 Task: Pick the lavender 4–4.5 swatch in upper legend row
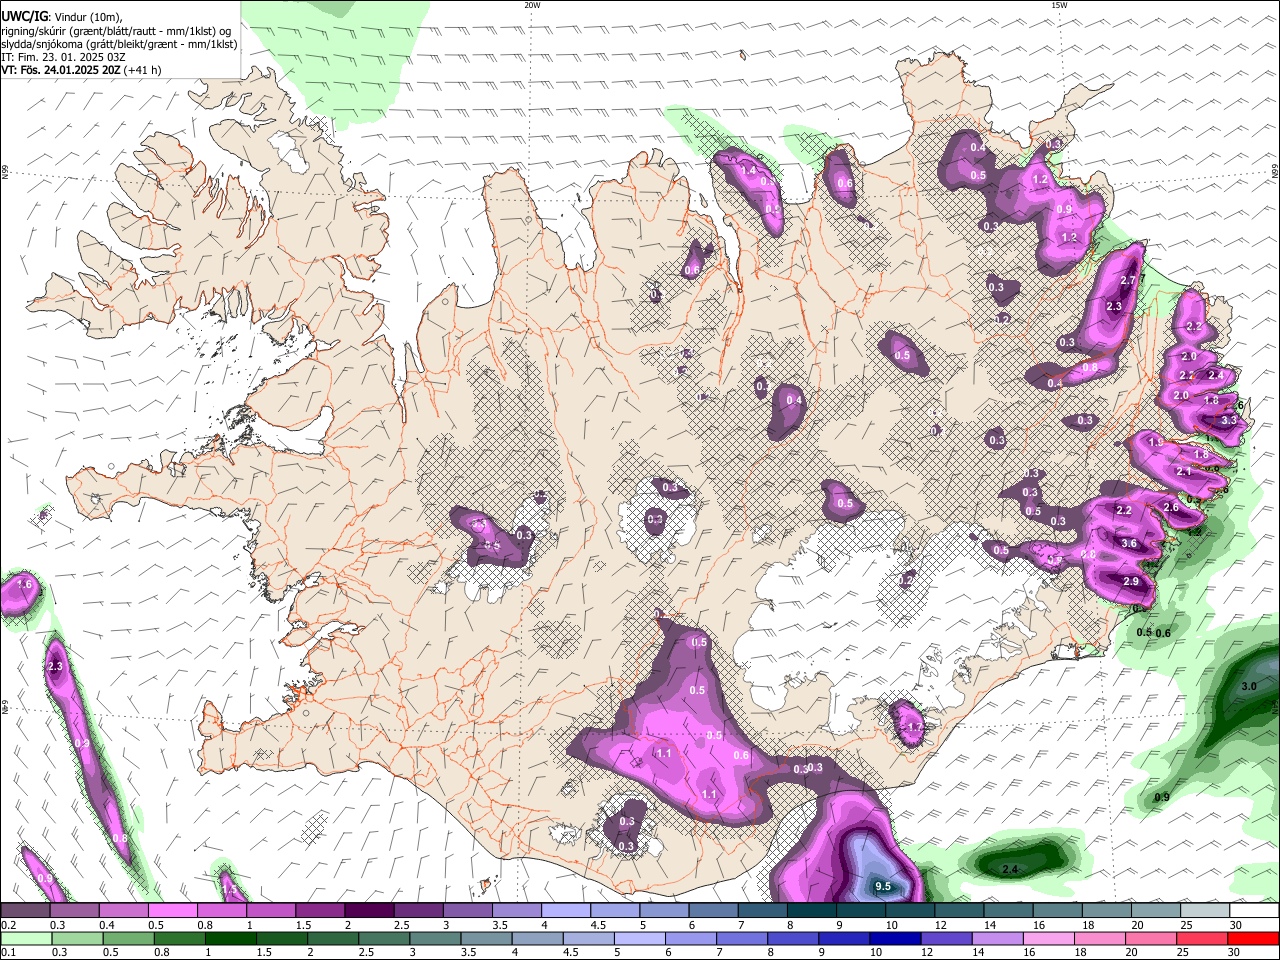565,910
